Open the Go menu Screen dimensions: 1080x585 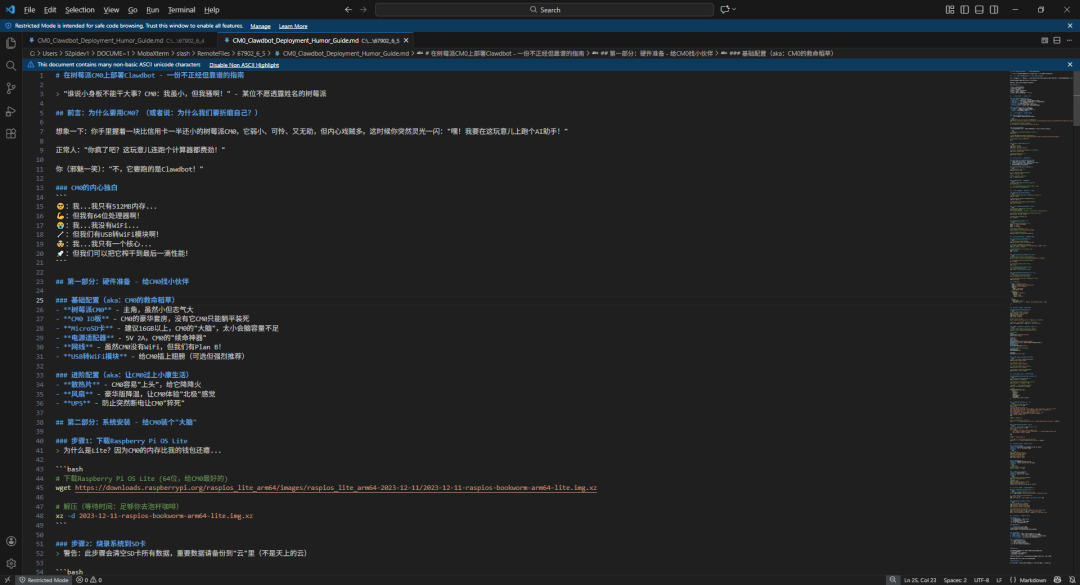pyautogui.click(x=132, y=10)
